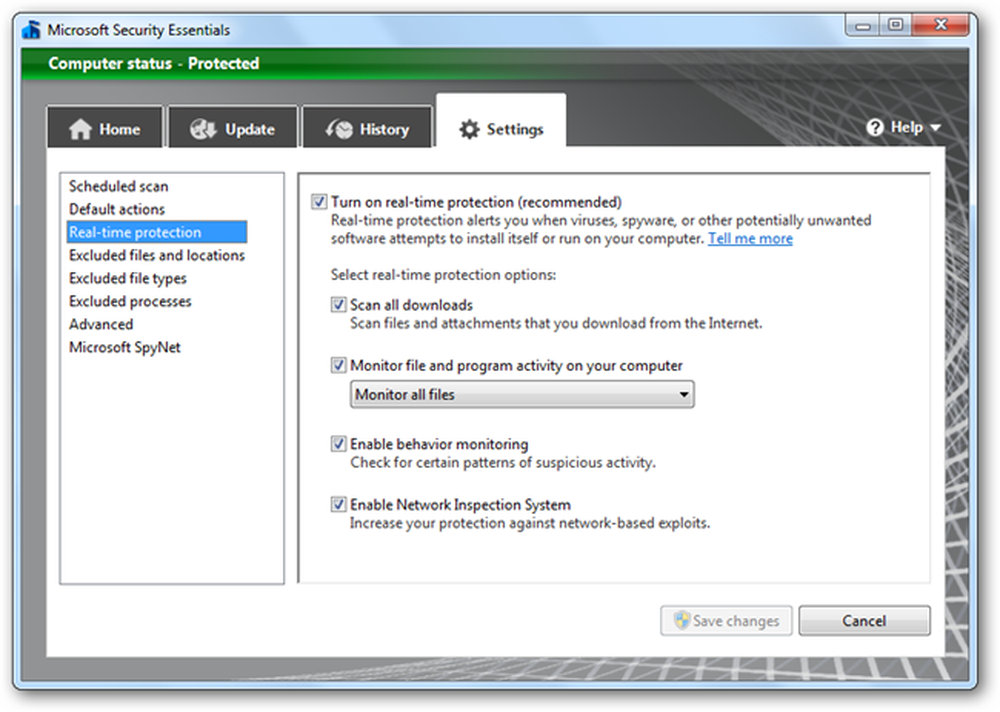Open Excluded file types settings

point(128,279)
